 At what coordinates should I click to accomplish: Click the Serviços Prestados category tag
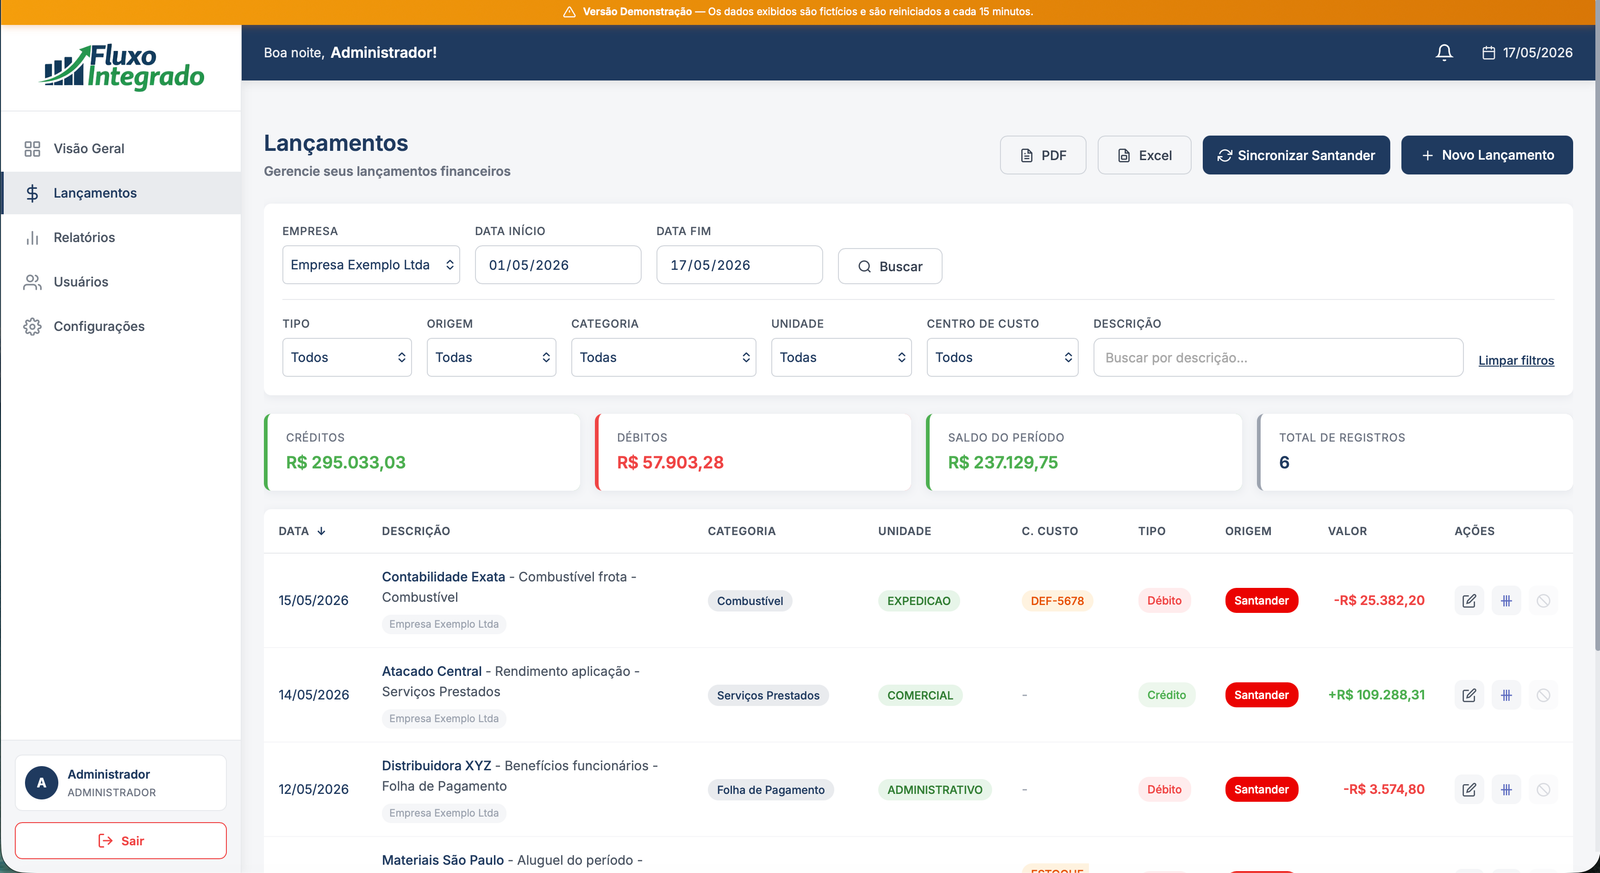point(768,696)
